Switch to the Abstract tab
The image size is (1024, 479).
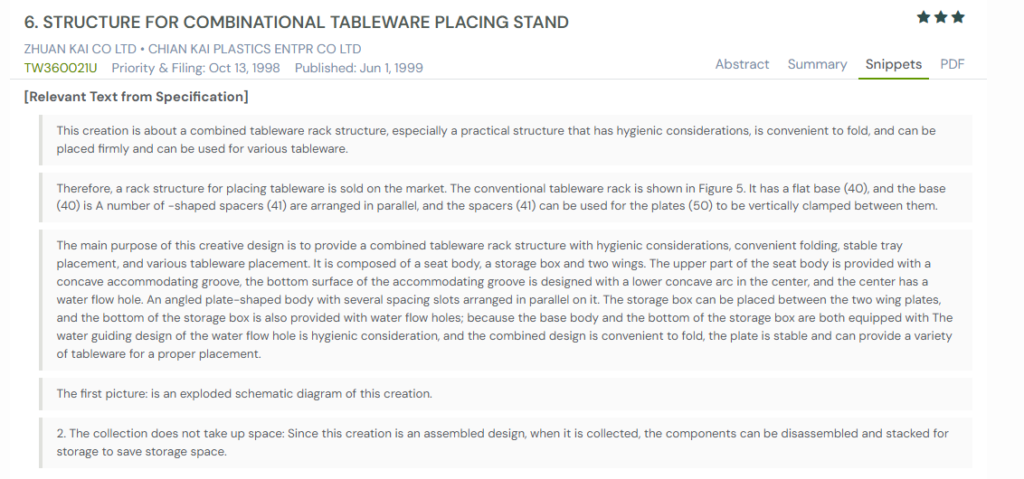coord(742,64)
